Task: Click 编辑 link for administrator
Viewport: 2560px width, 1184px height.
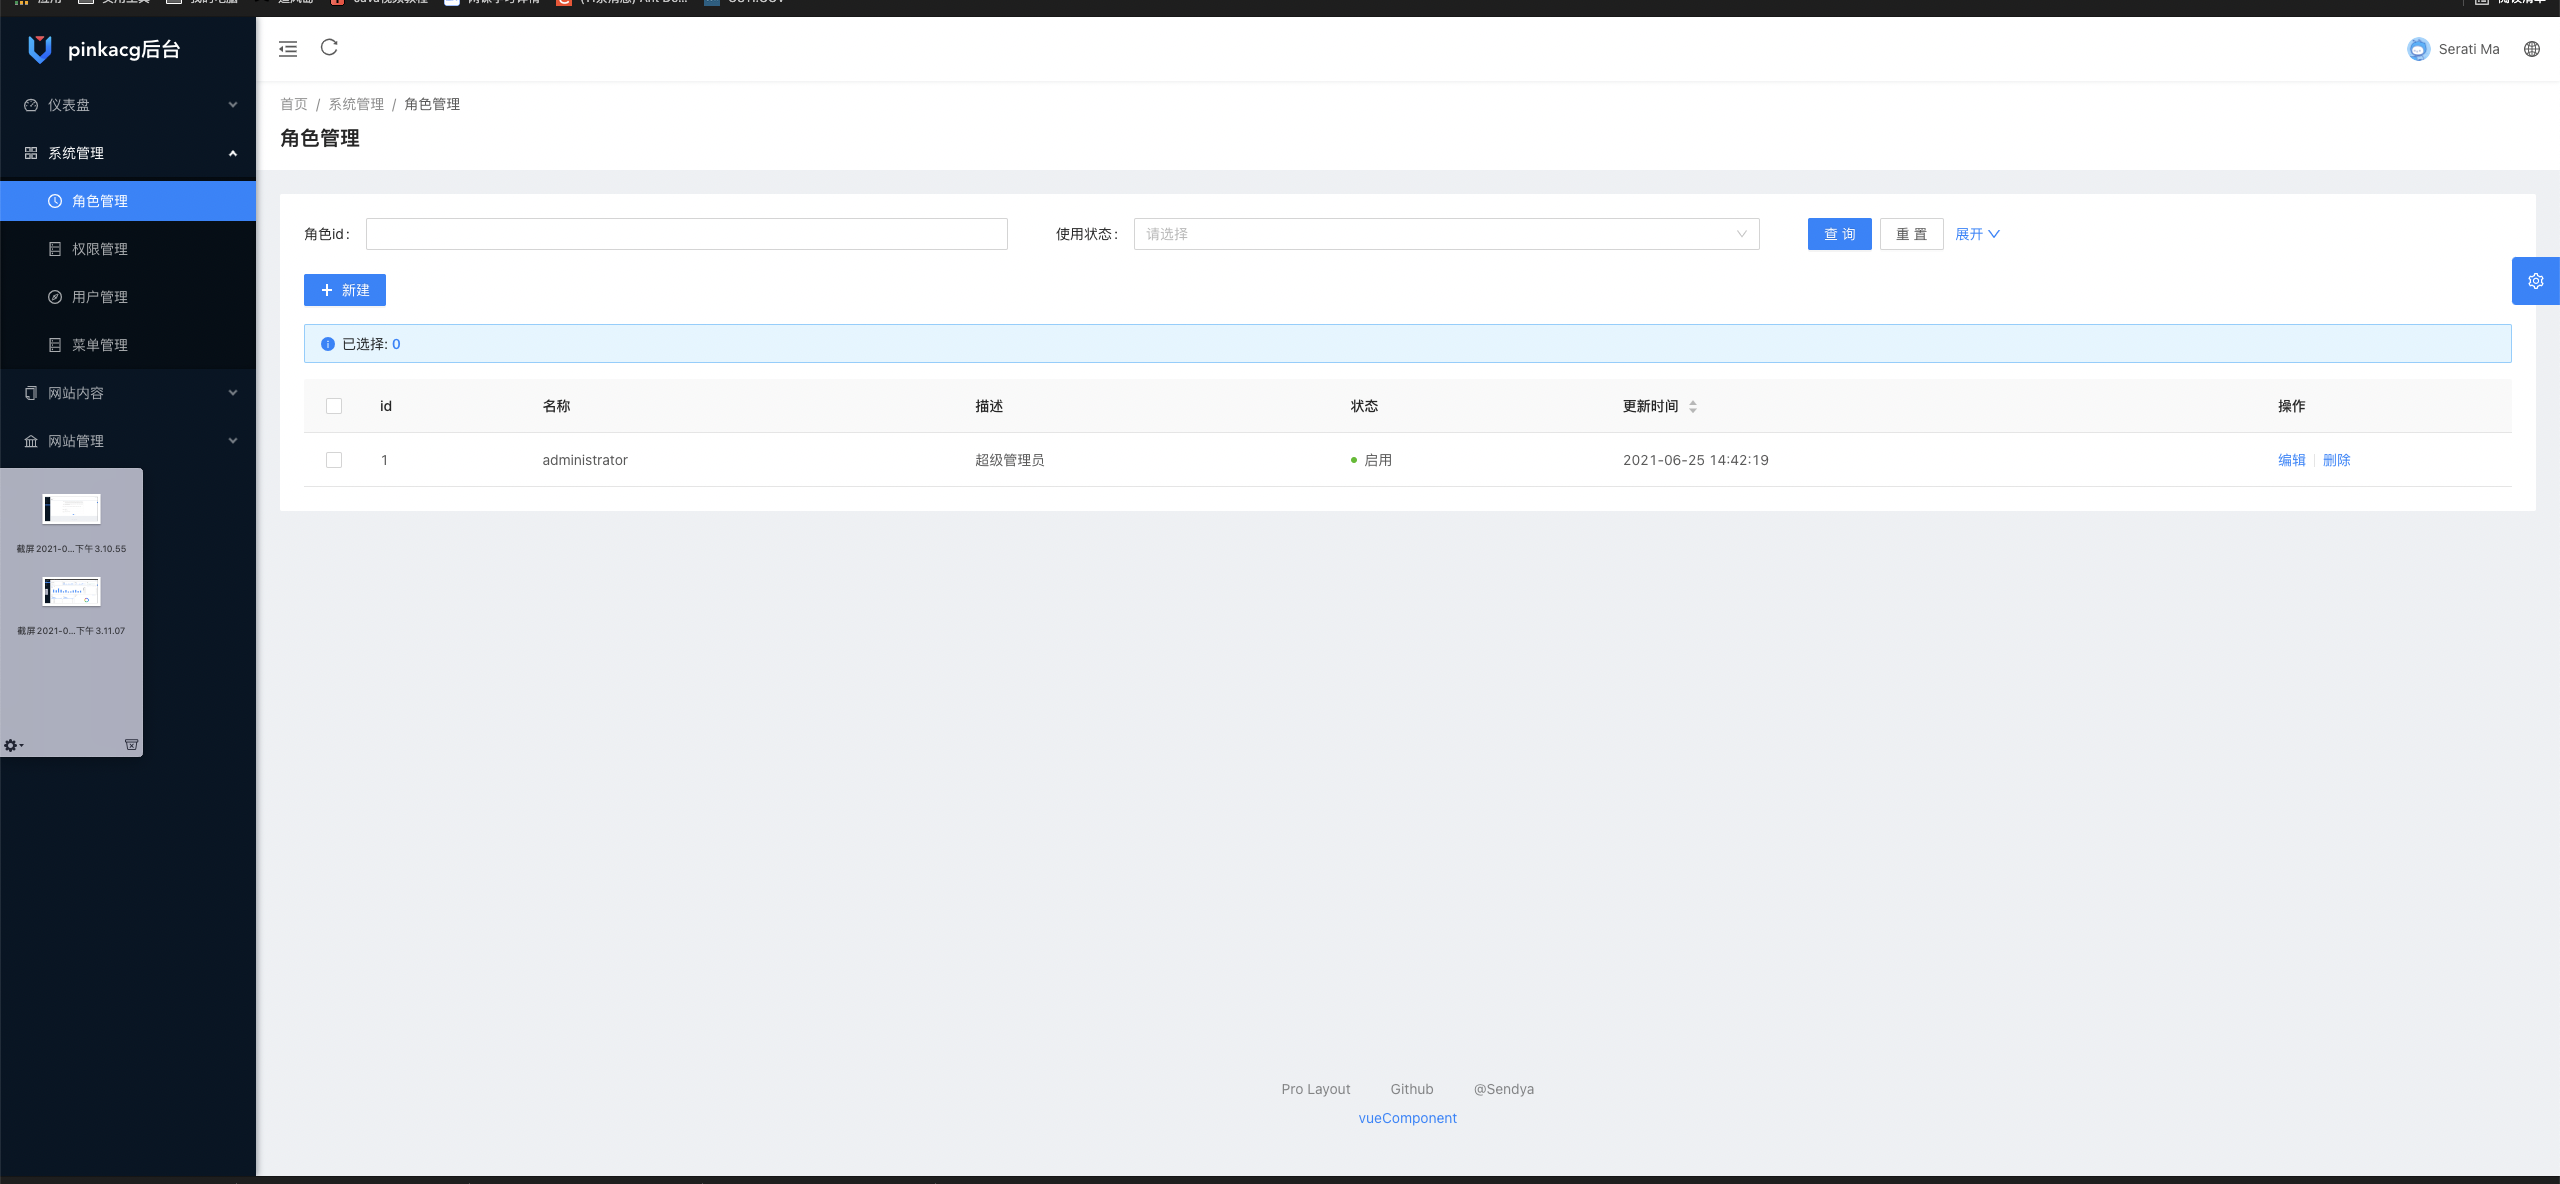Action: pos(2291,460)
